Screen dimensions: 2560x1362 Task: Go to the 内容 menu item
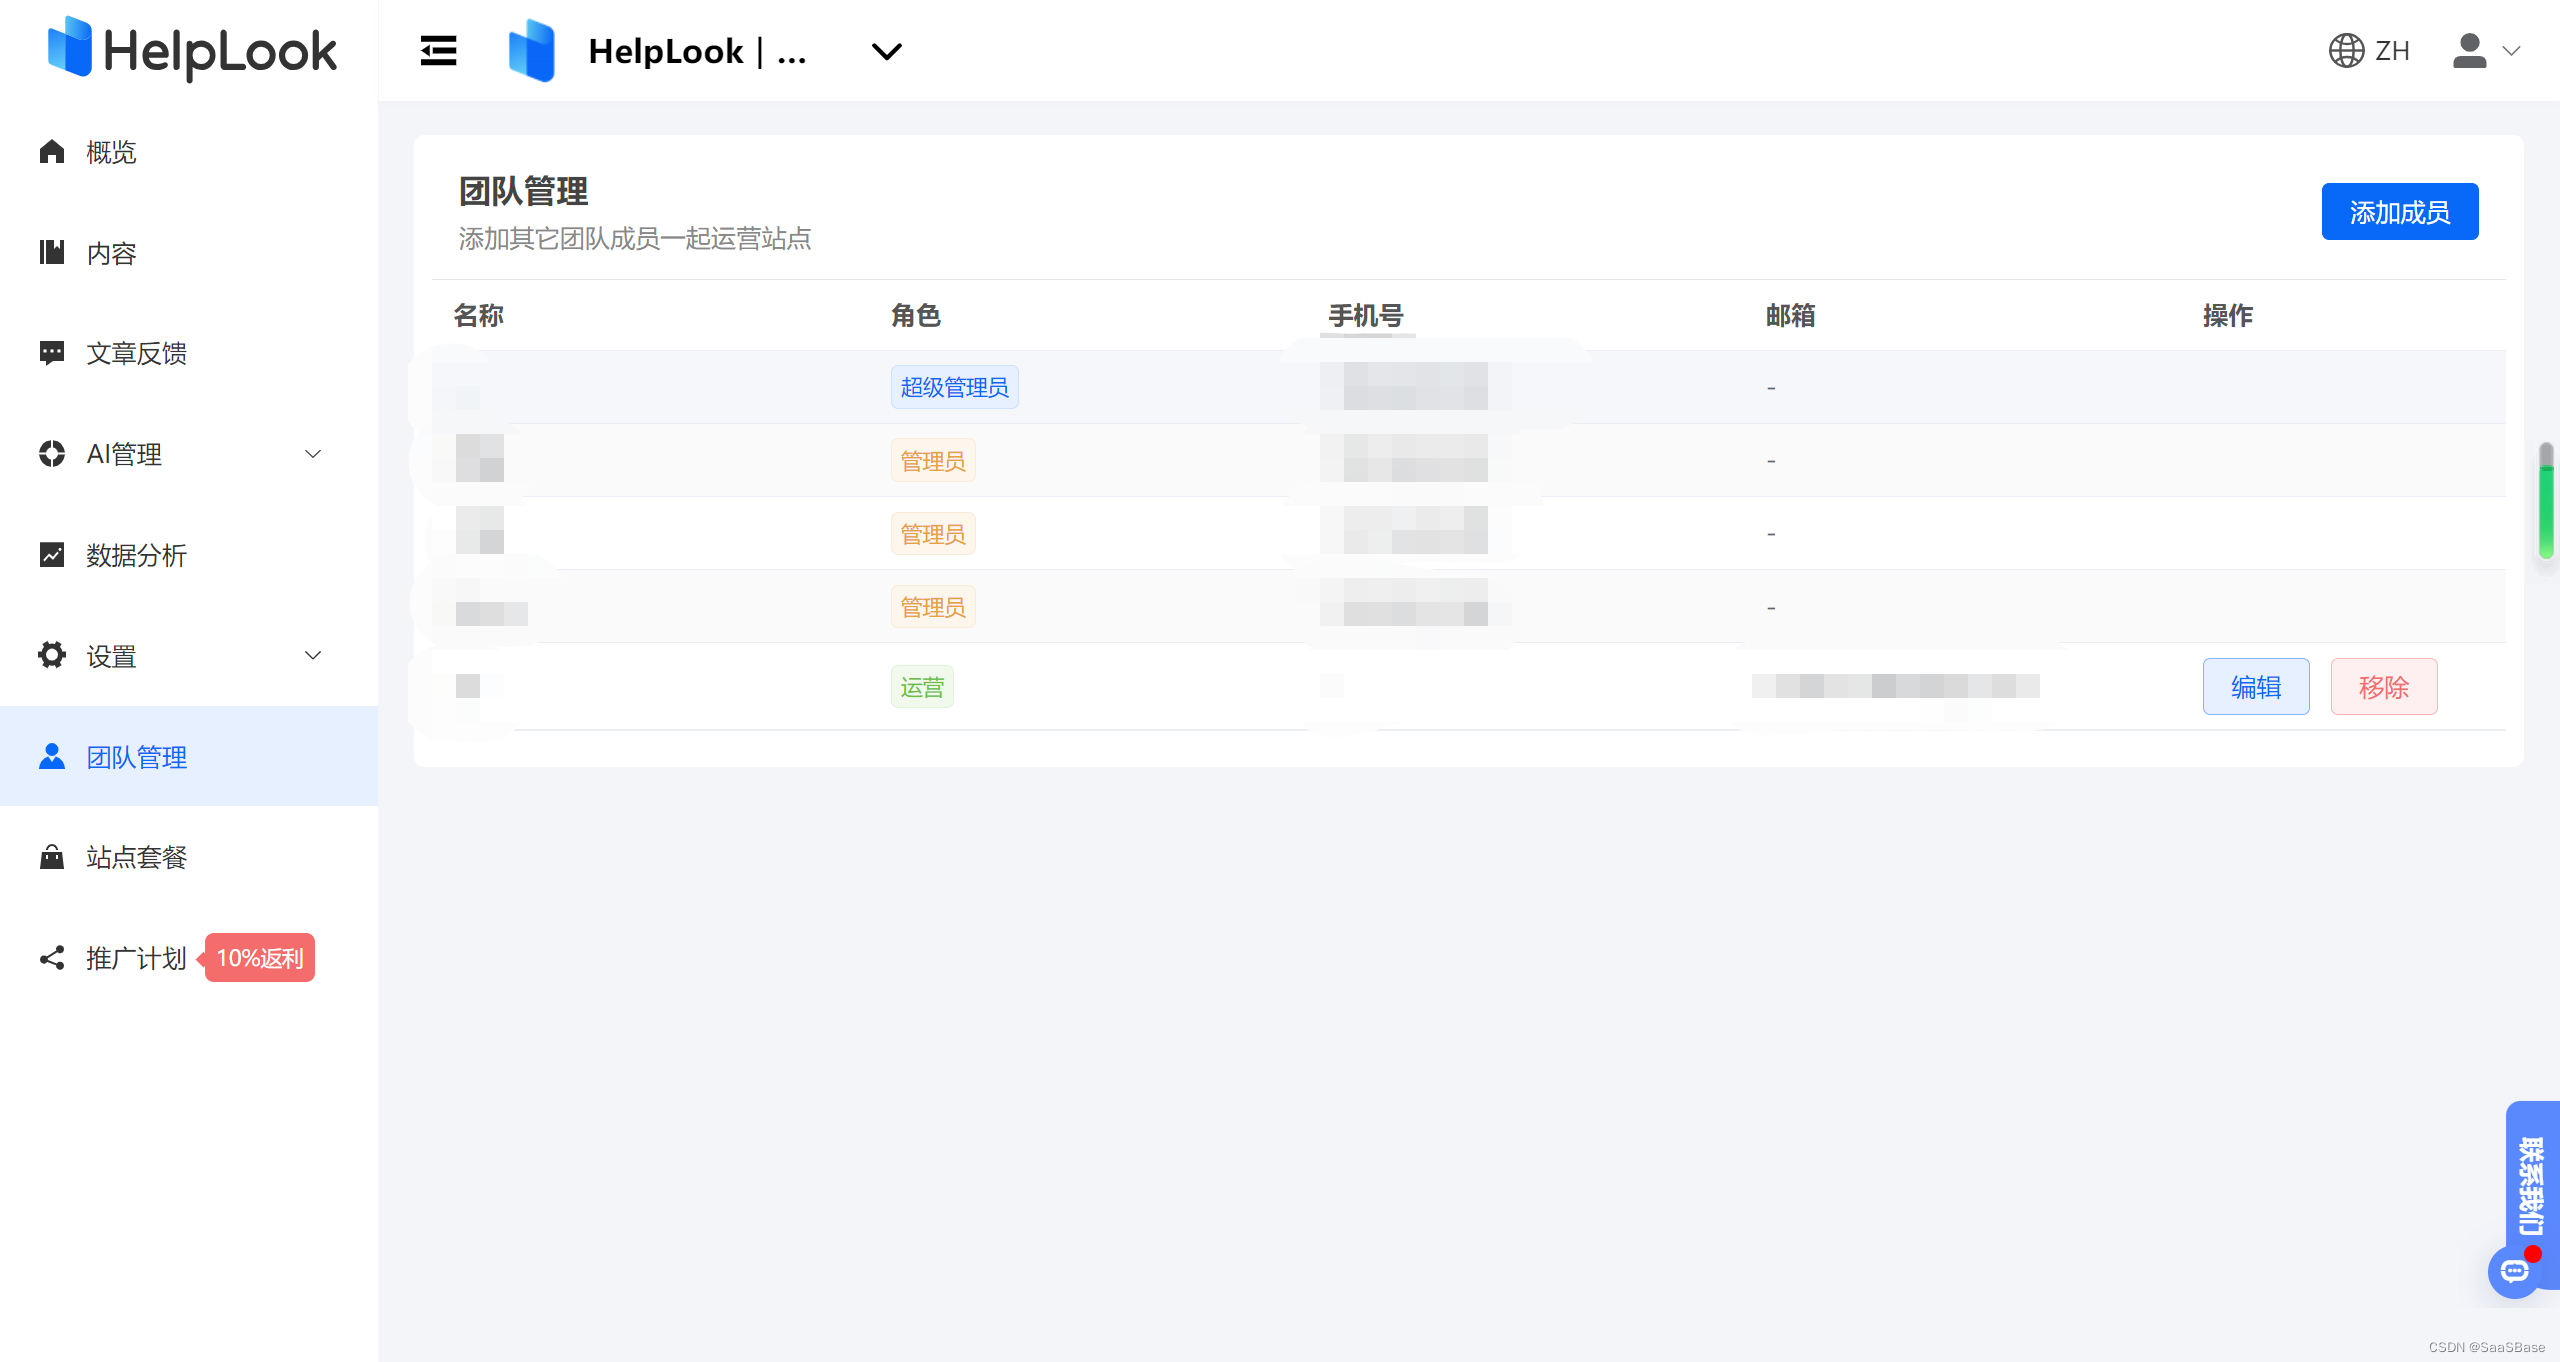[x=111, y=253]
